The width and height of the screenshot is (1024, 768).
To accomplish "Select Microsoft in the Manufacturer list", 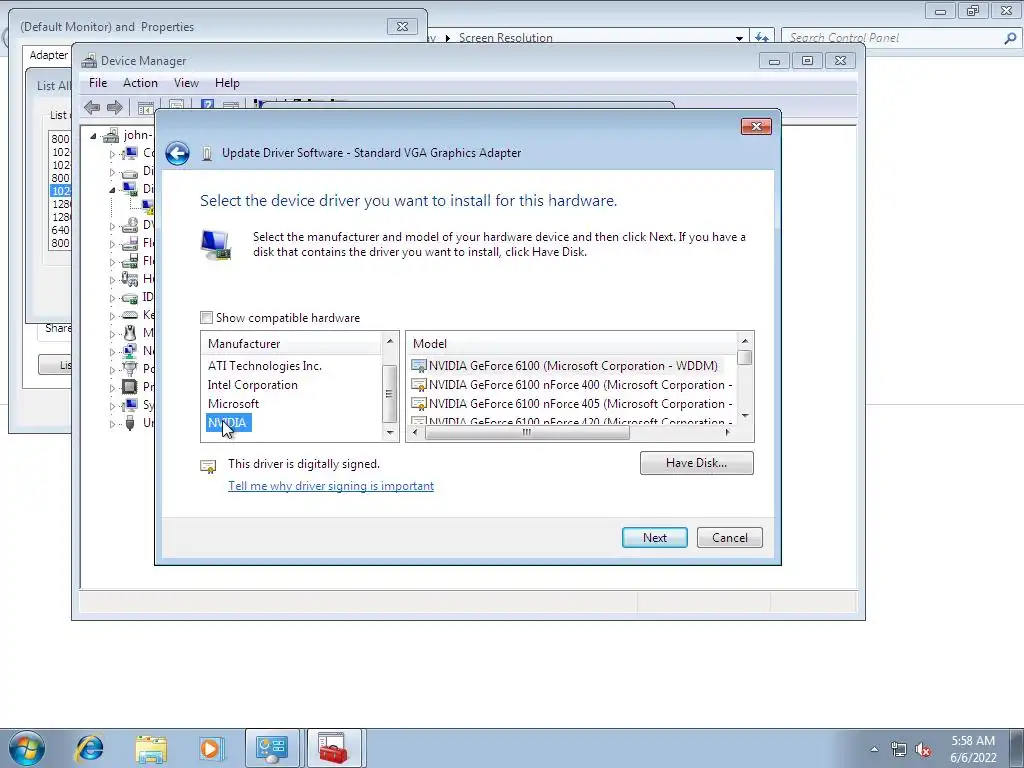I will [233, 404].
